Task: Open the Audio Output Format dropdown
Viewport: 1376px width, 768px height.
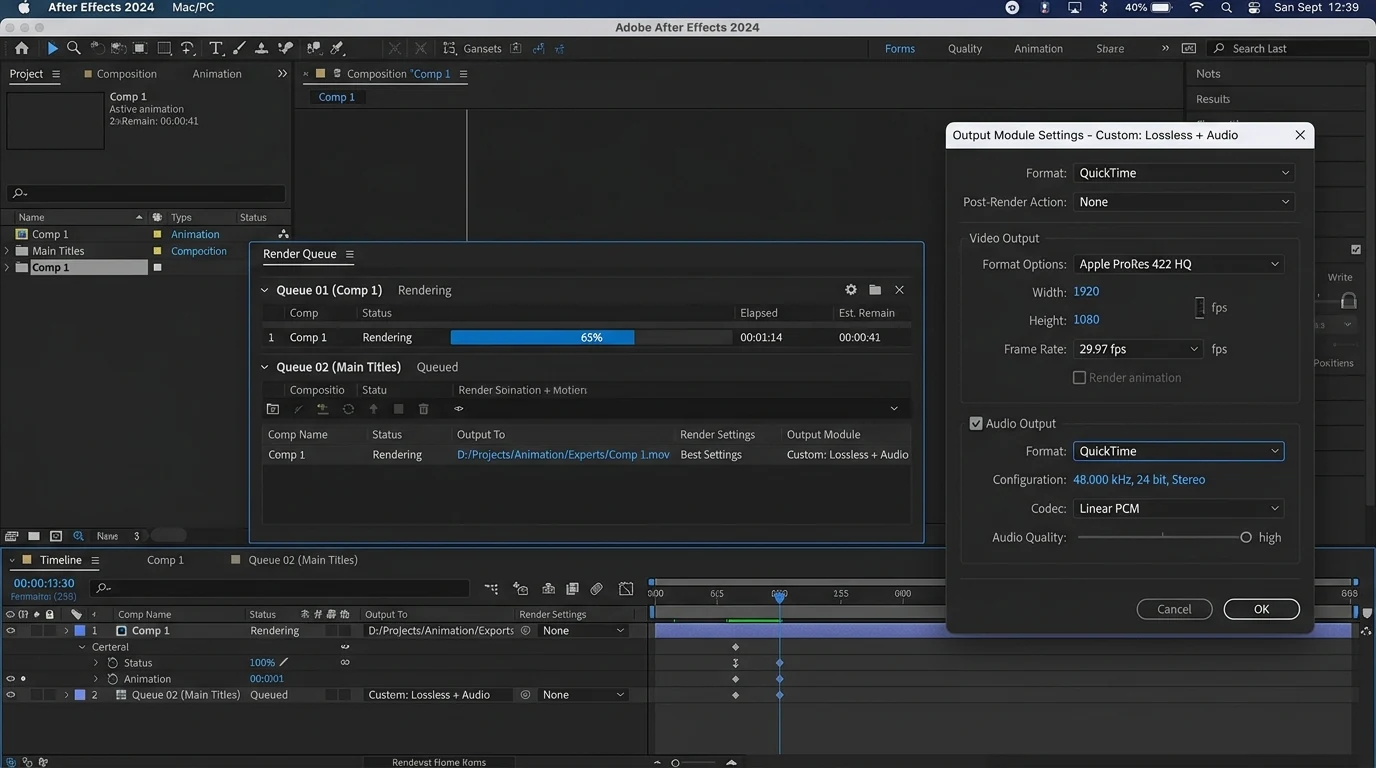Action: (1179, 451)
